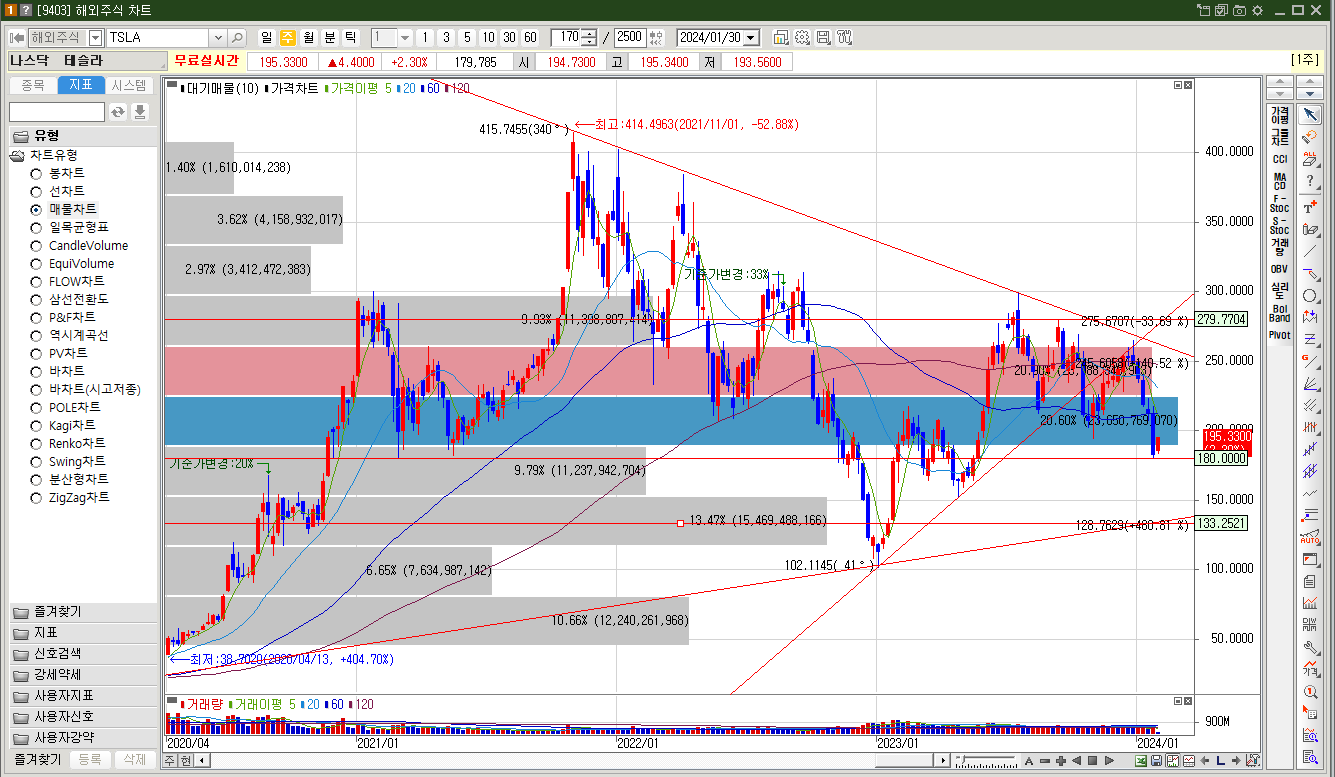The width and height of the screenshot is (1335, 777).
Task: Select the 매물차트 radio option
Action: click(36, 209)
